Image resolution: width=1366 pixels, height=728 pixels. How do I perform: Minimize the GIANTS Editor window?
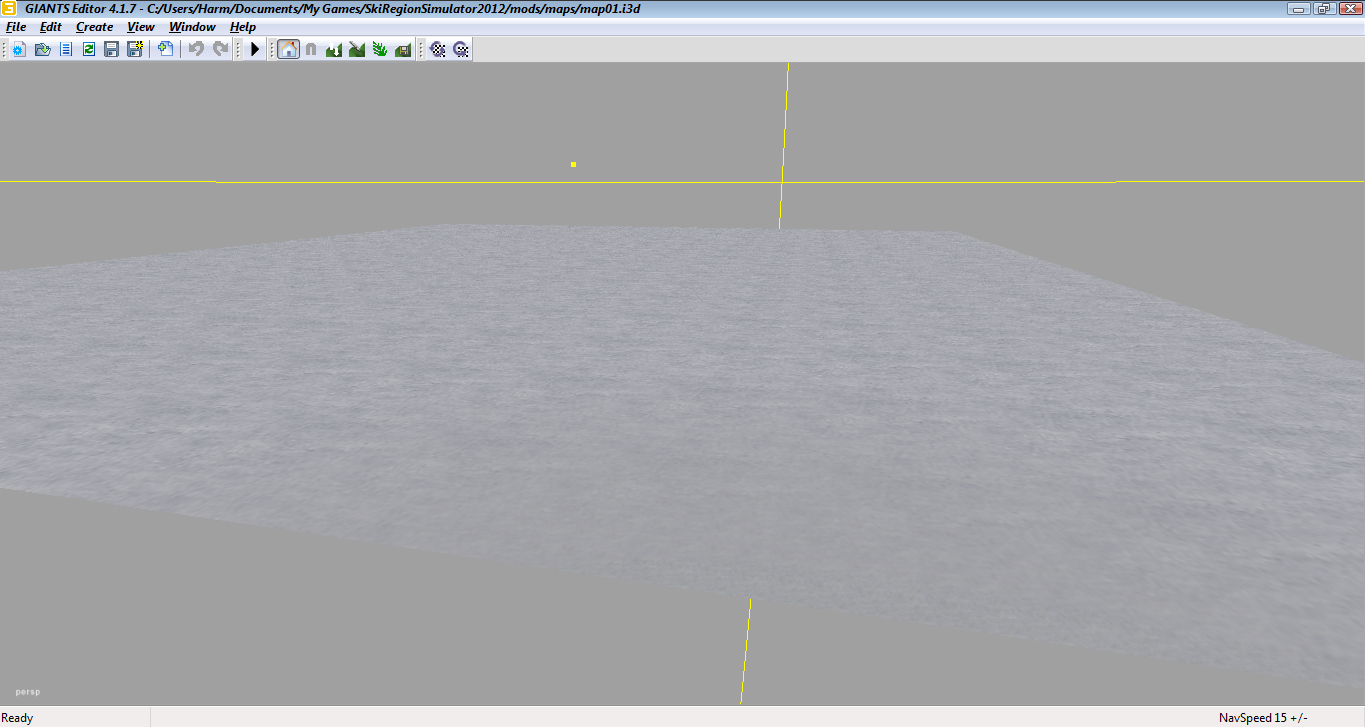click(x=1300, y=8)
